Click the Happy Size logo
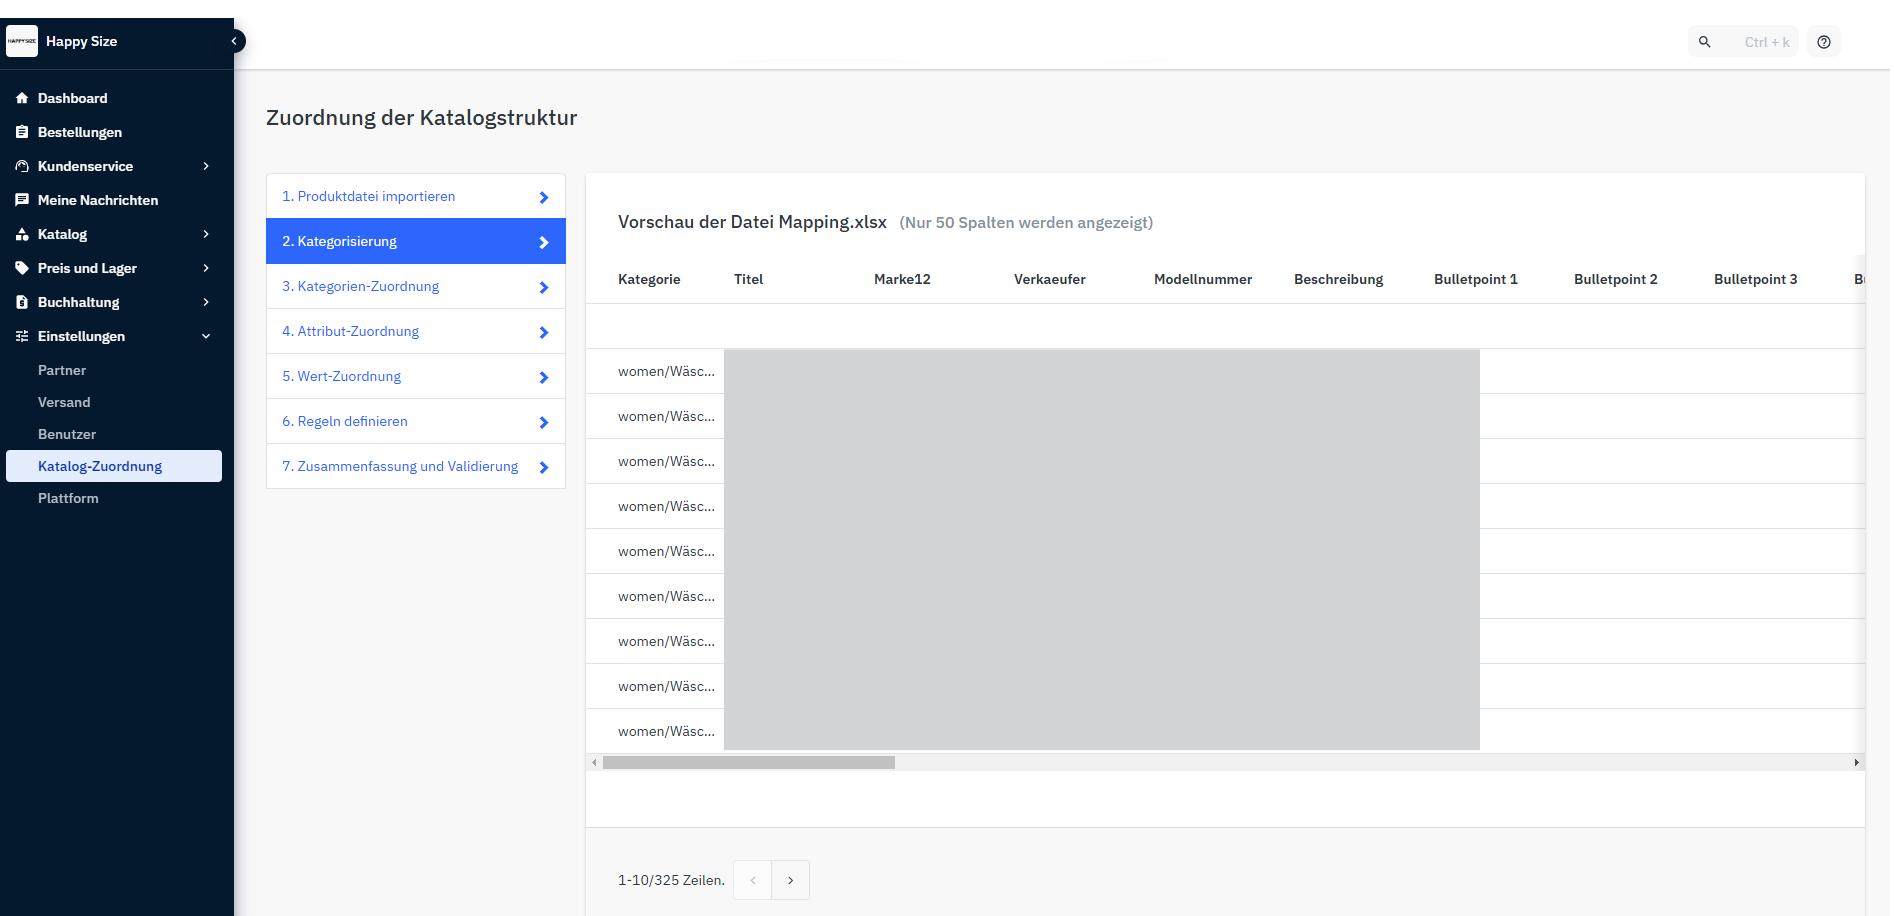The width and height of the screenshot is (1894, 916). coord(22,41)
